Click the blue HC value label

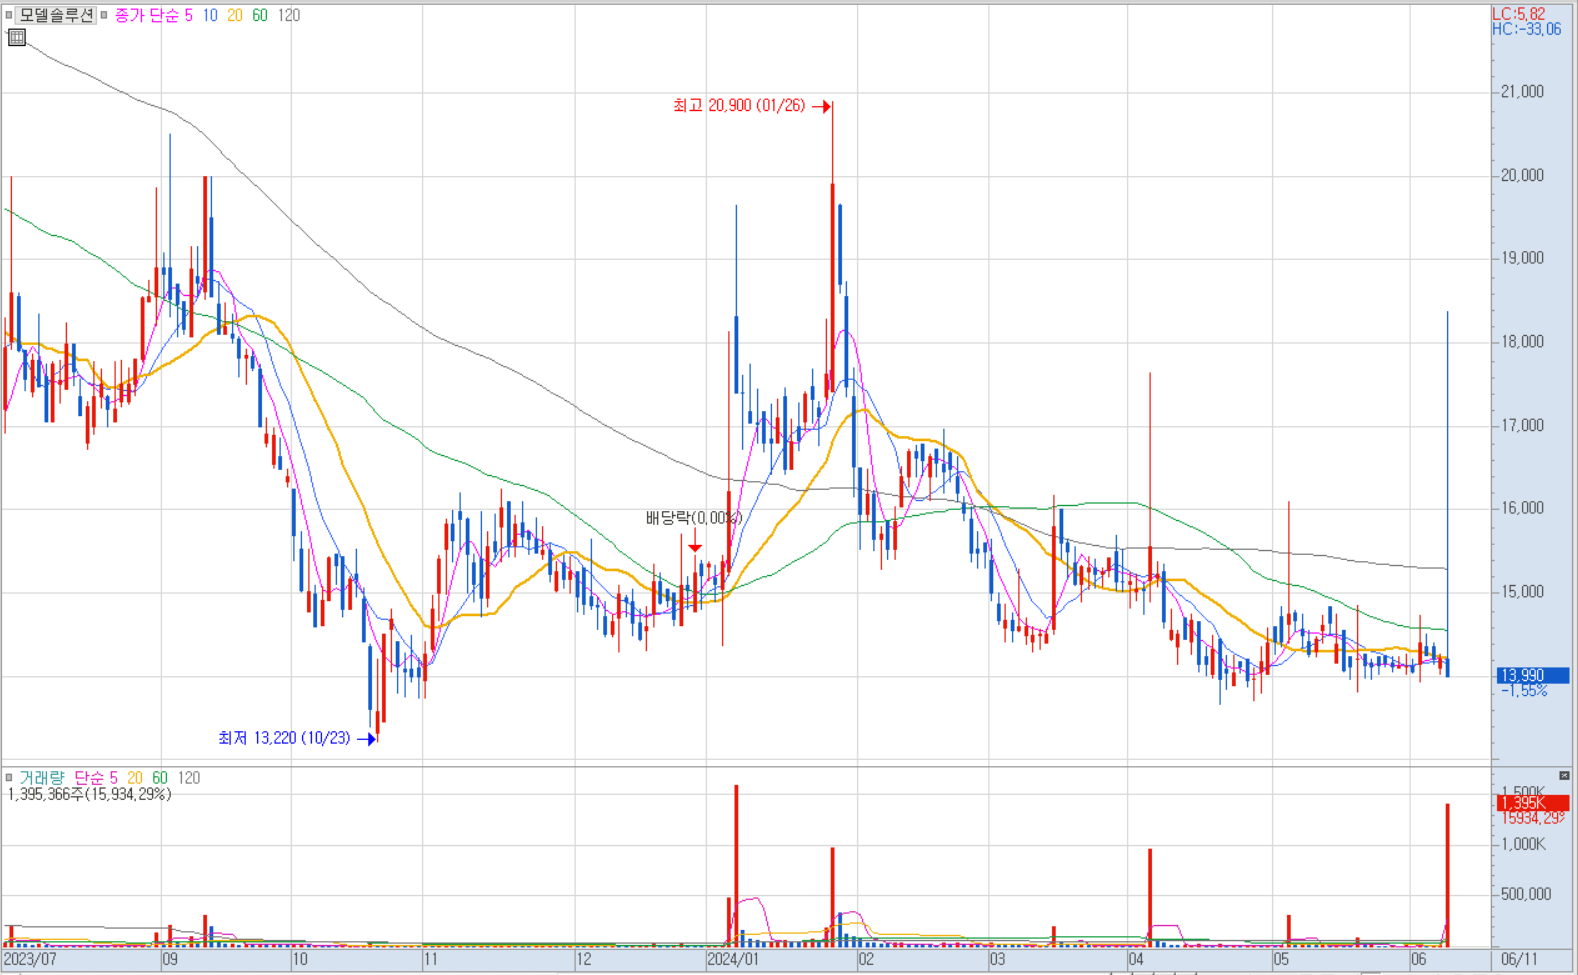[1526, 29]
